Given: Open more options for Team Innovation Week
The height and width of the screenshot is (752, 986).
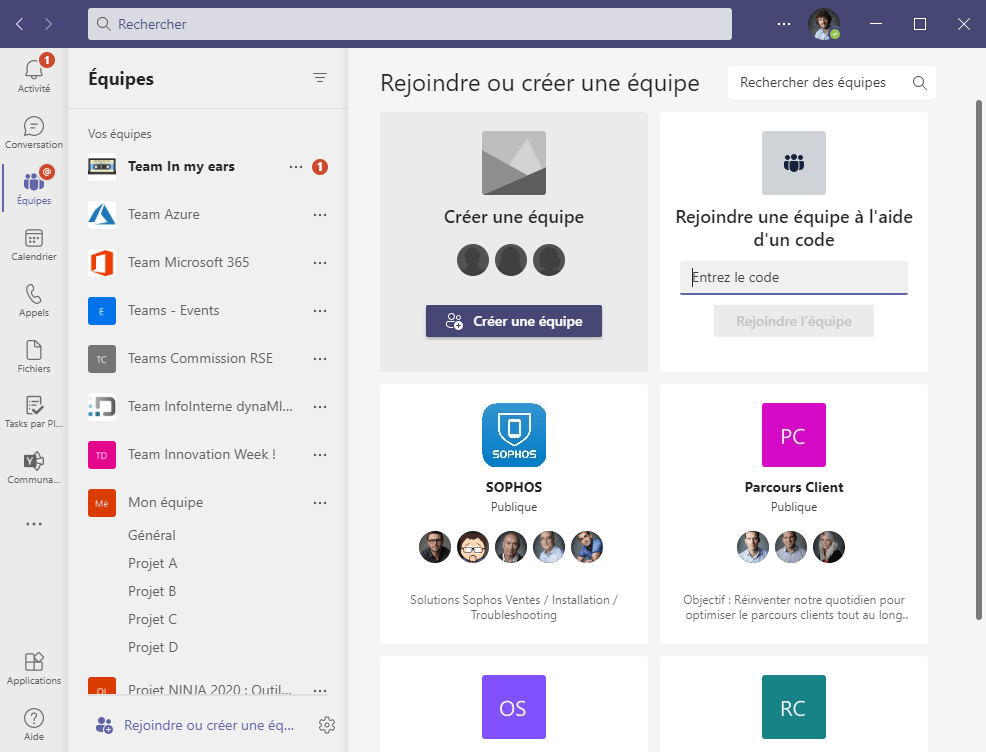Looking at the screenshot, I should pos(320,455).
